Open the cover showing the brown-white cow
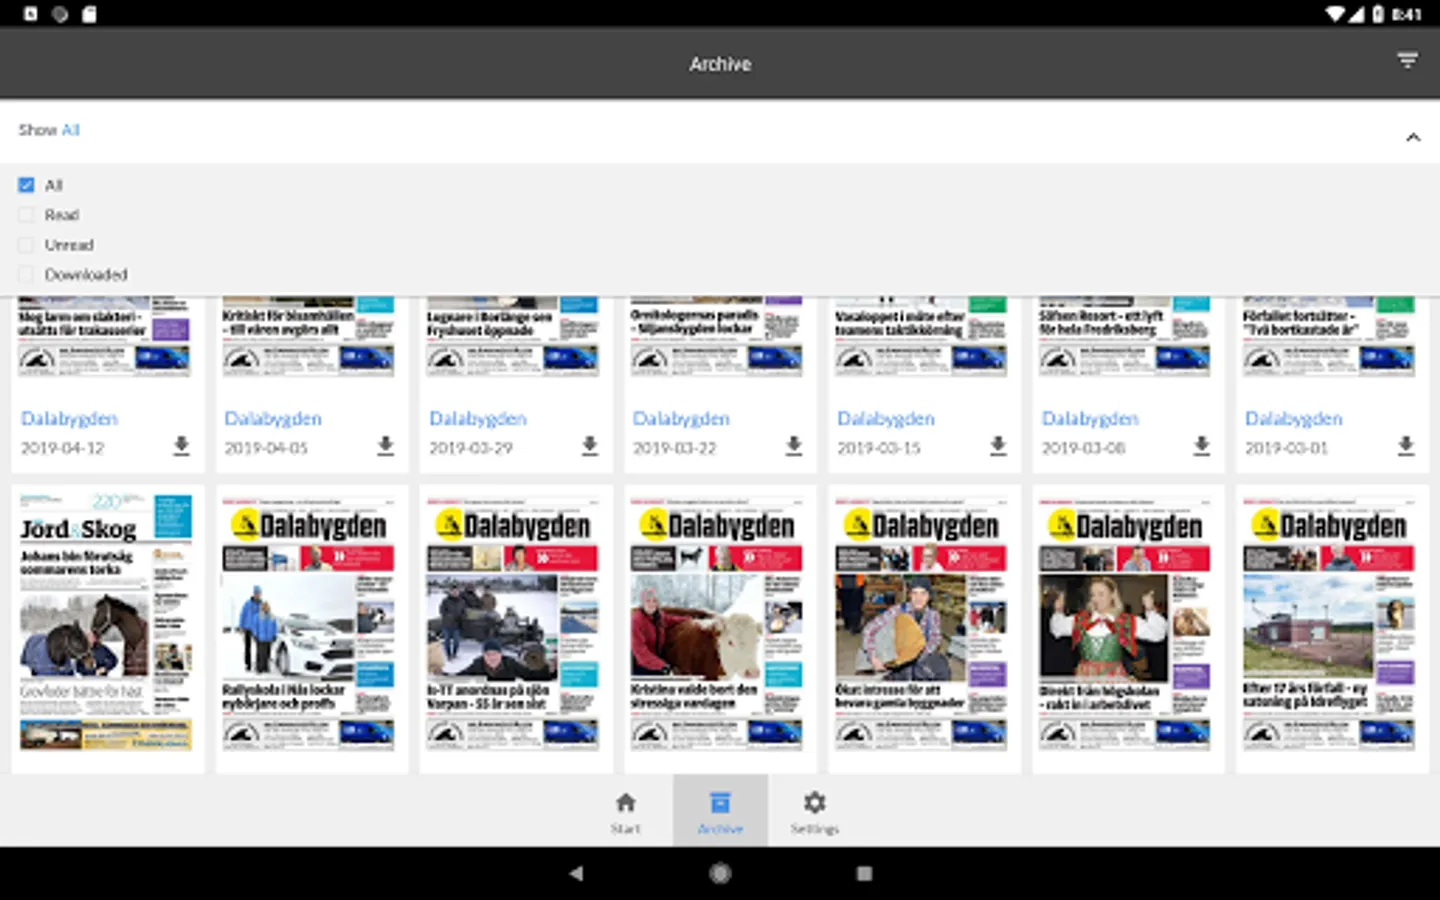Screen dimensions: 1440x900 [716, 622]
